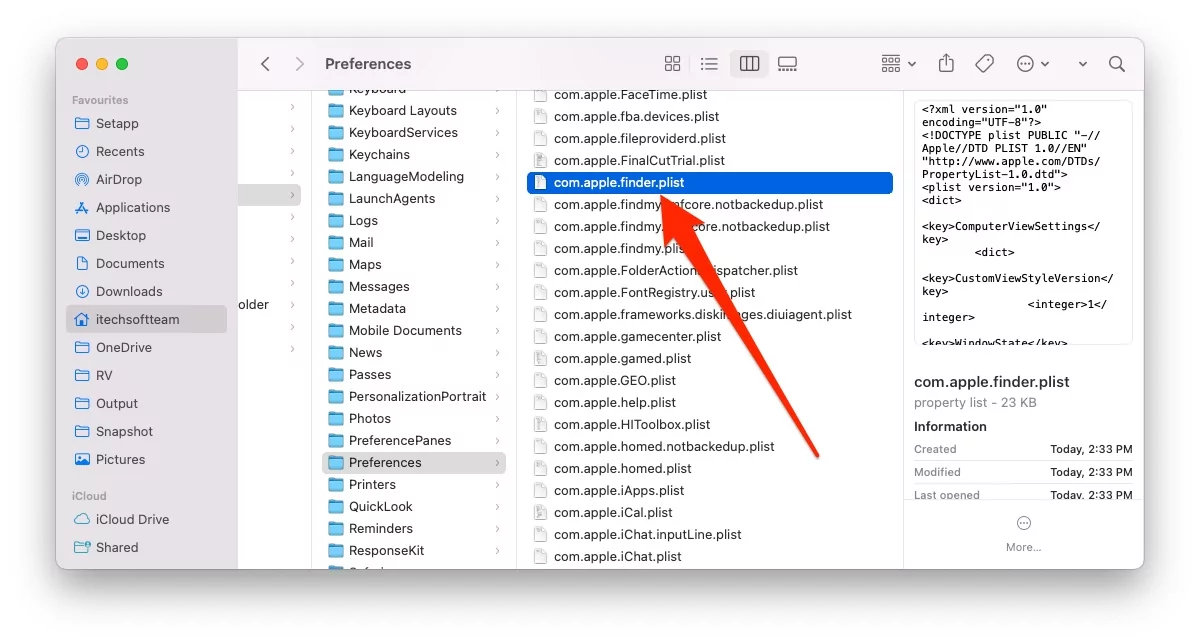Screen dimensions: 1200x643
Task: Select the Reminders folder
Action: click(414, 529)
